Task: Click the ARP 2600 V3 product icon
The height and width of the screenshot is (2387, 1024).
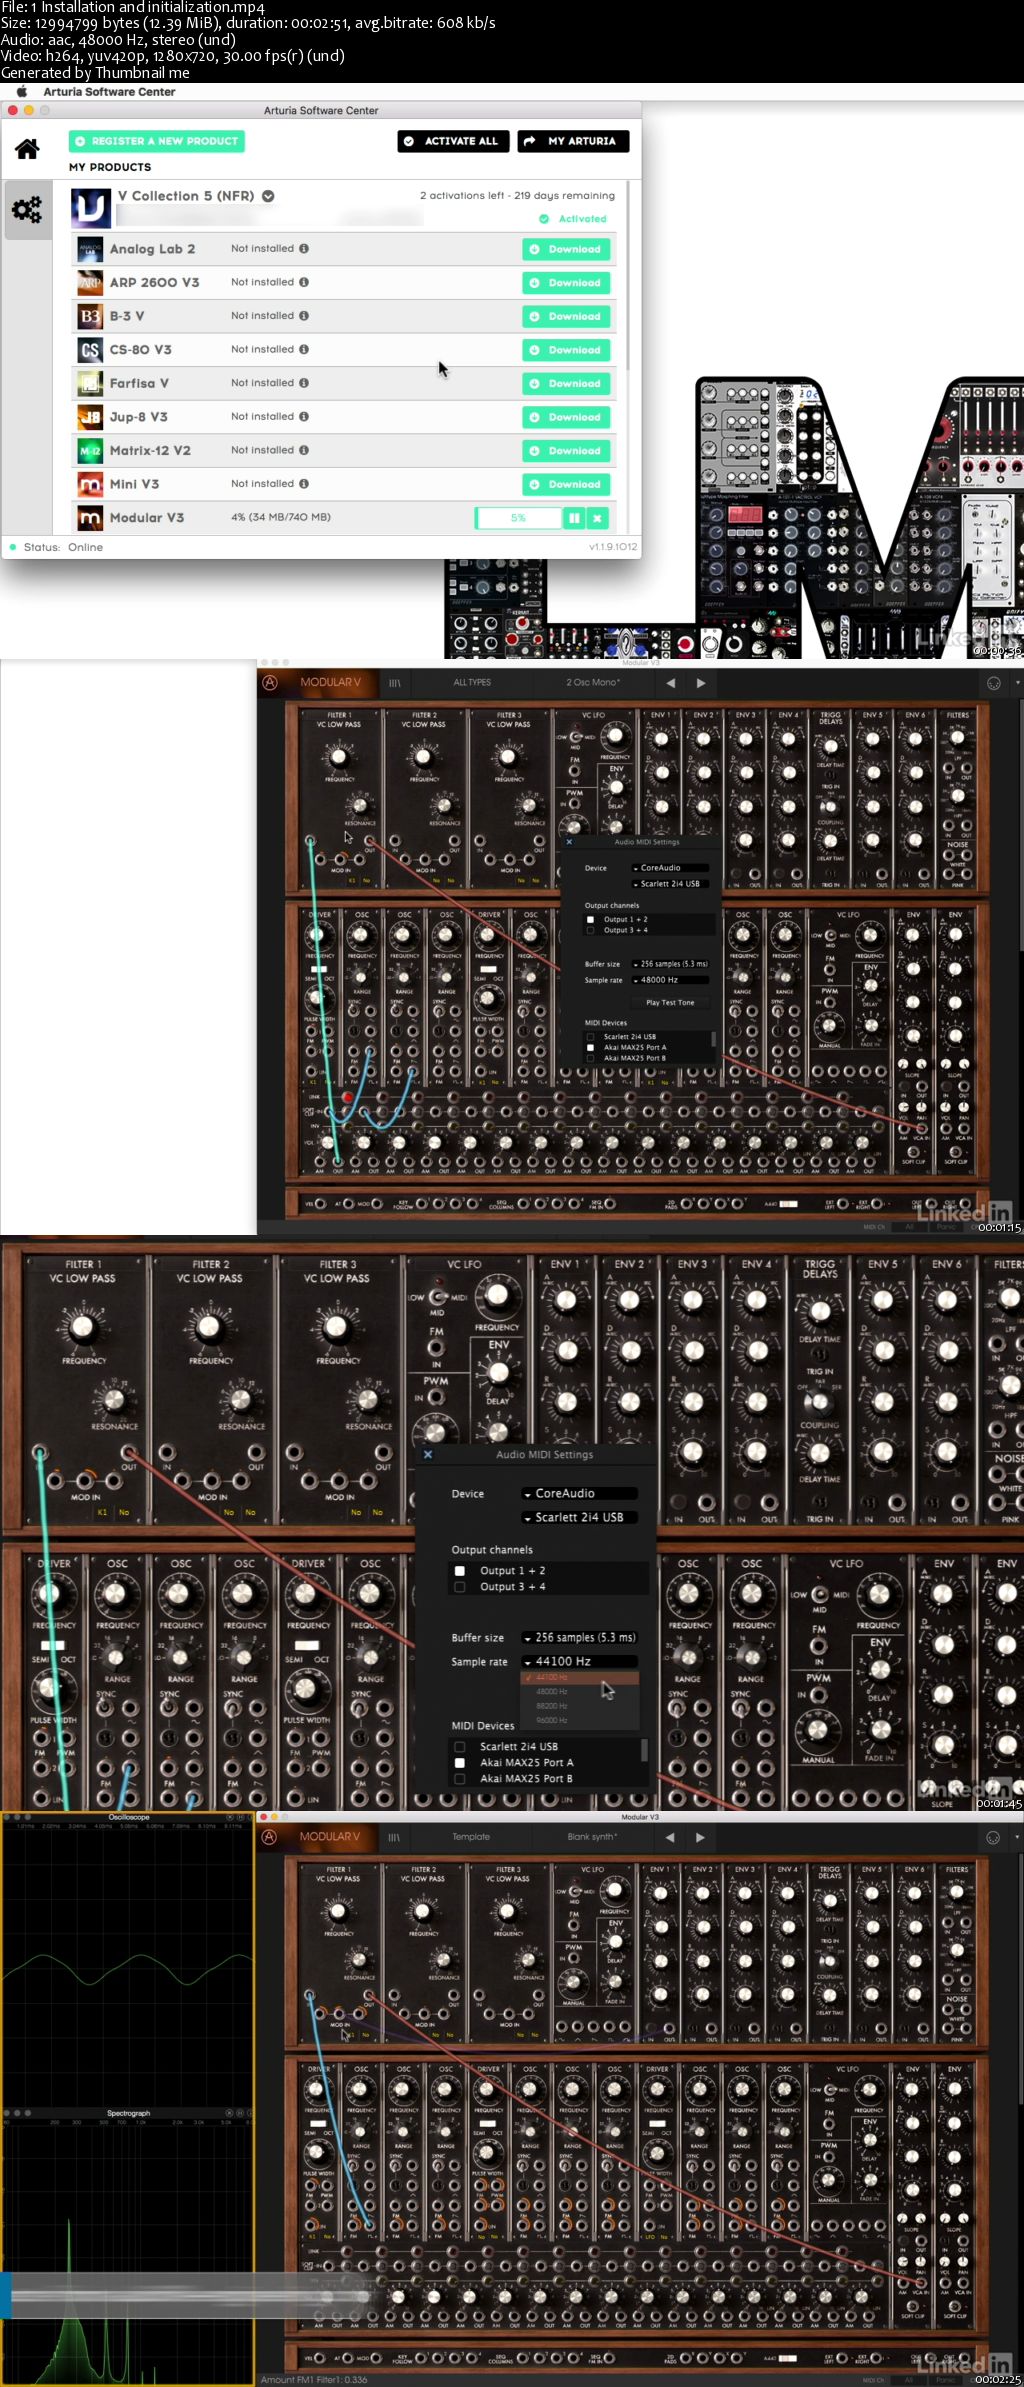Action: (90, 283)
